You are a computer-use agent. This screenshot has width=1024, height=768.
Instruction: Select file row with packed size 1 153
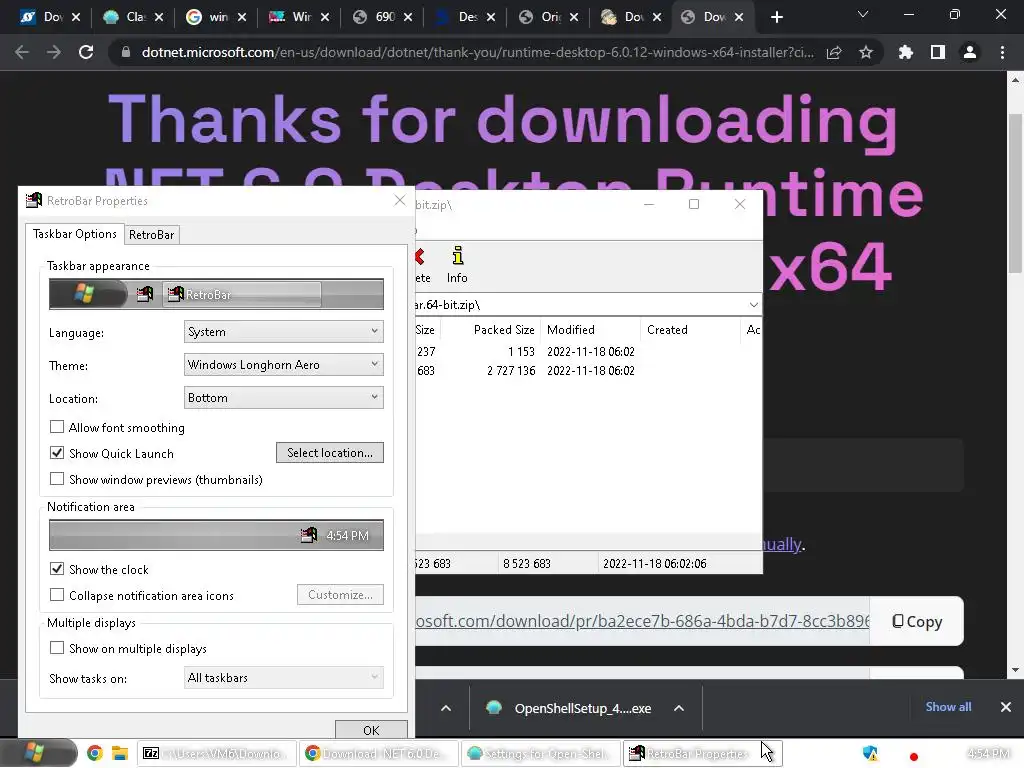click(588, 352)
